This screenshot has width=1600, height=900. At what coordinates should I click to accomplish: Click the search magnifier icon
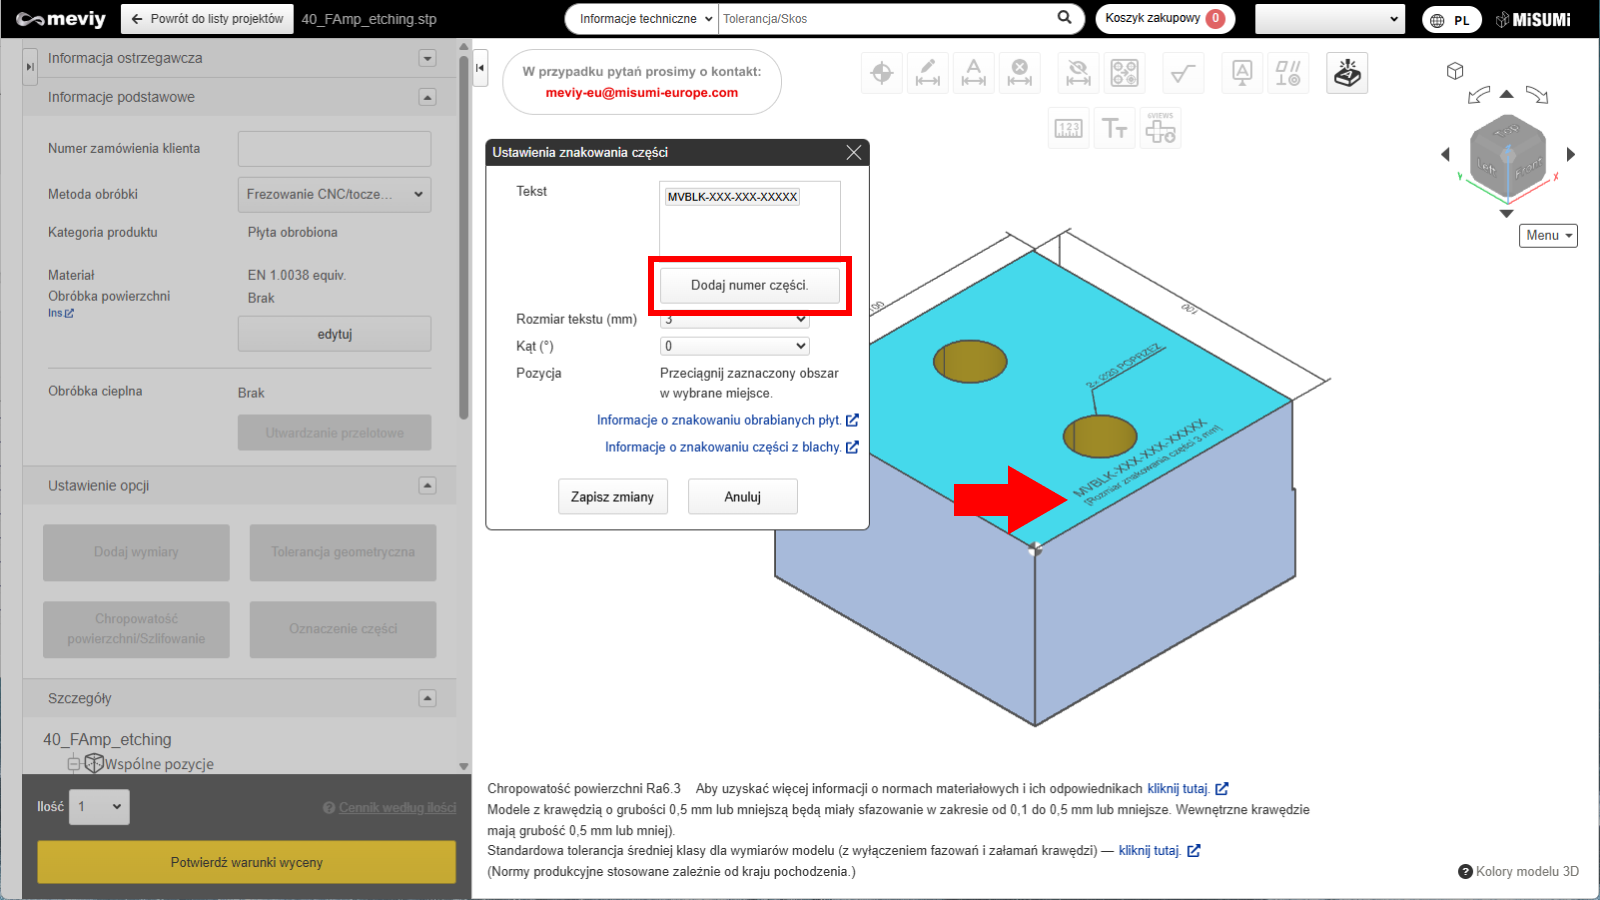point(1064,18)
